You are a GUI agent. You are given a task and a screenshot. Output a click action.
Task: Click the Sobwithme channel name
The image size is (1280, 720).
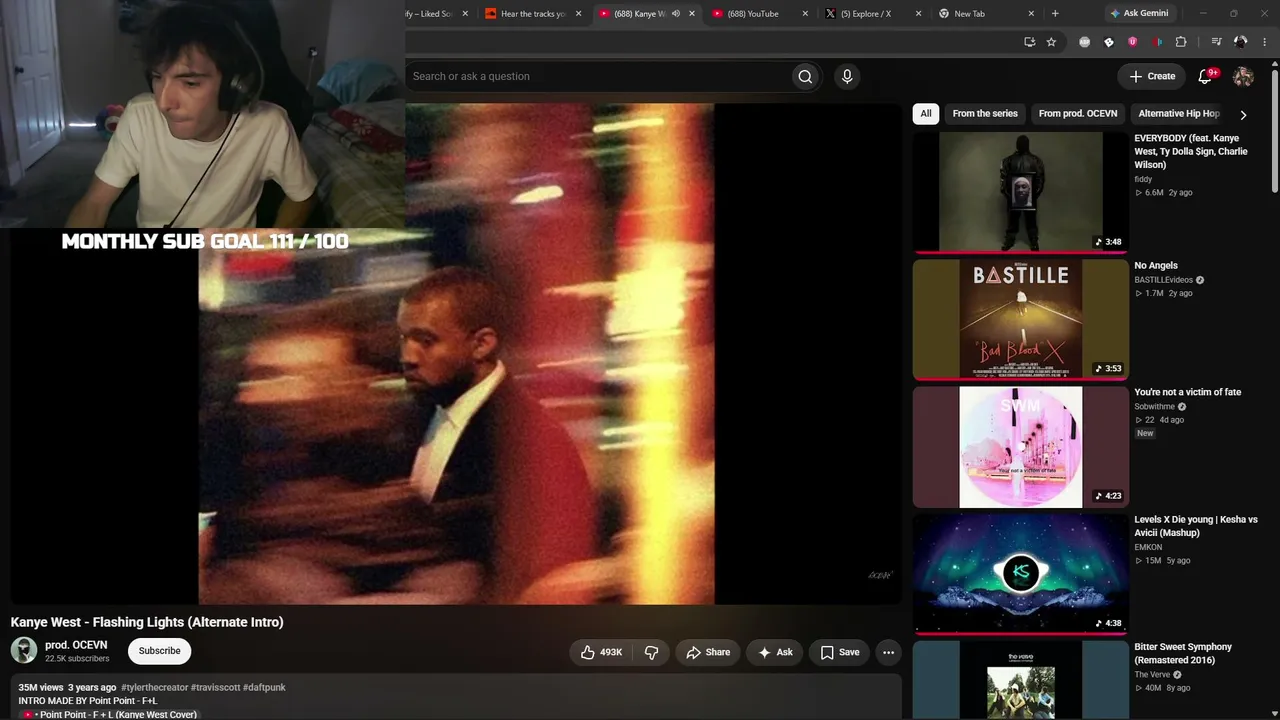tap(1154, 407)
